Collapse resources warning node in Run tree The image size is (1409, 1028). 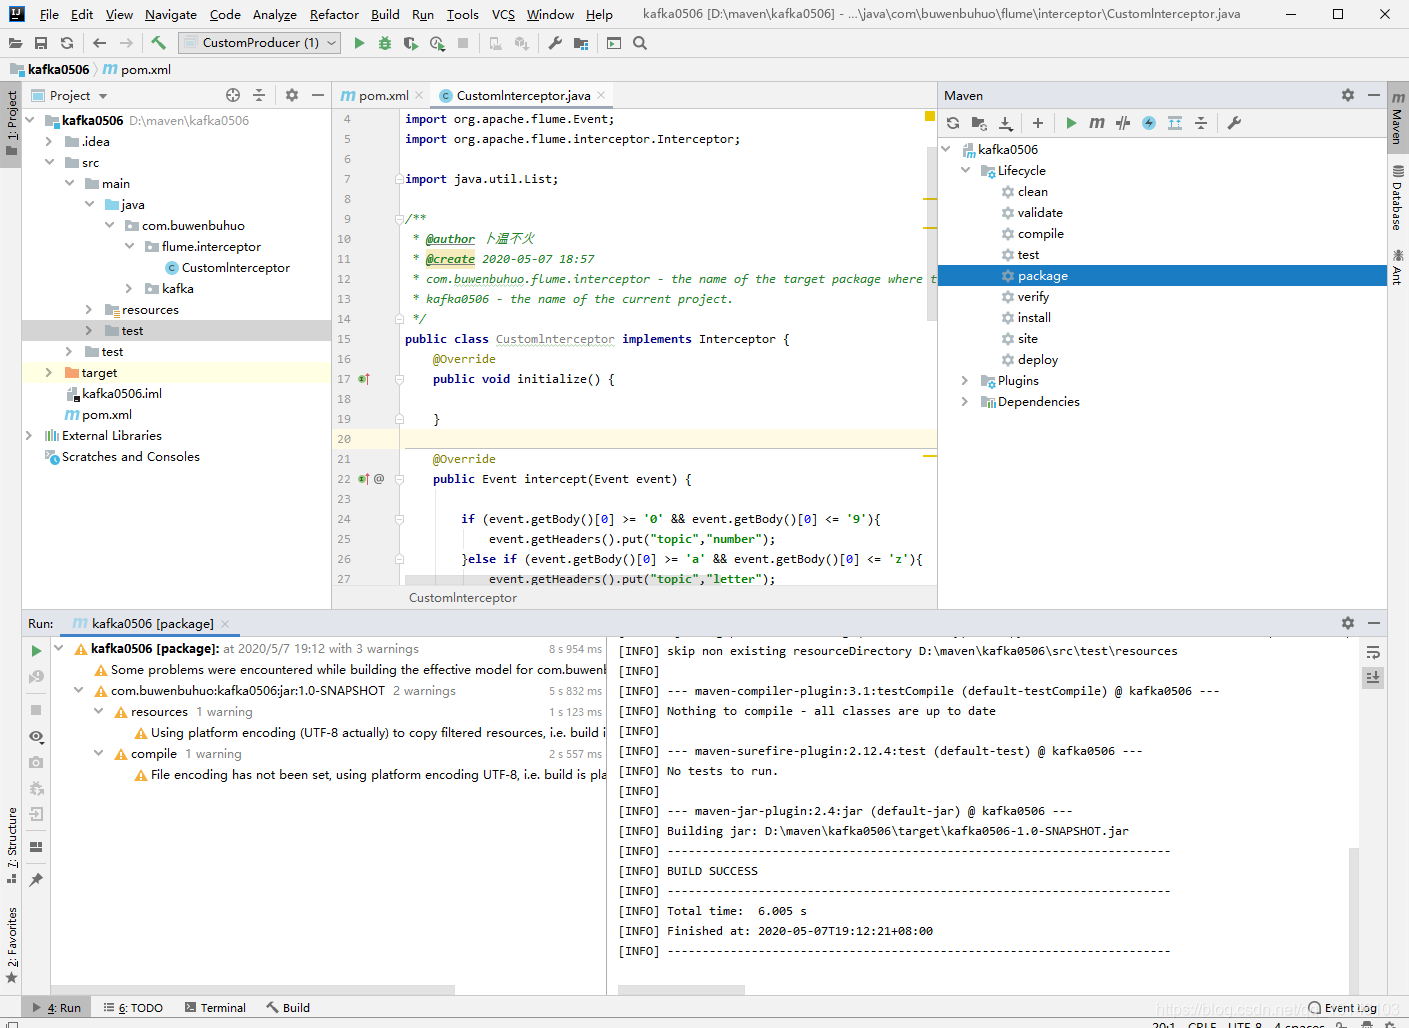pos(99,711)
